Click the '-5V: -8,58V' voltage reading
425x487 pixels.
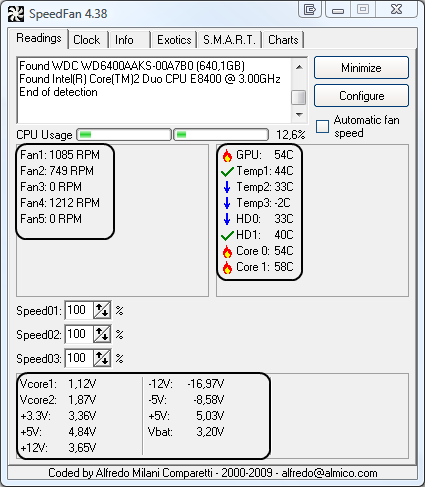[x=186, y=400]
